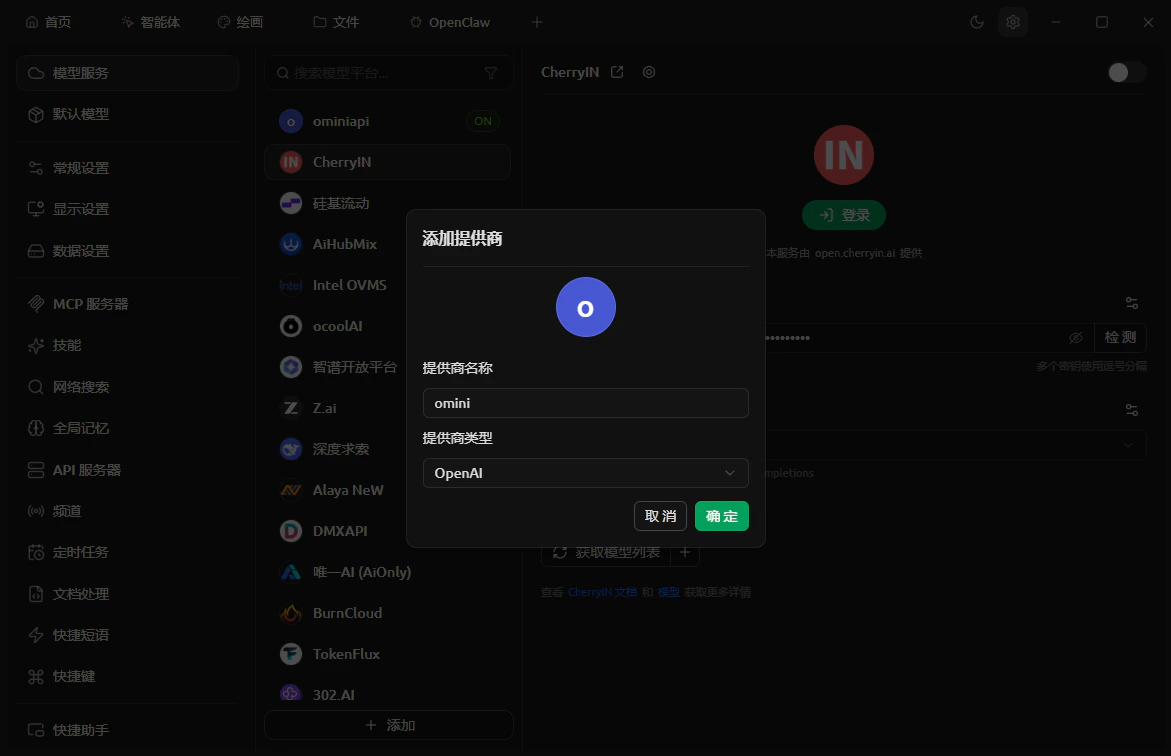The height and width of the screenshot is (756, 1171).
Task: Click the 确定 confirm button
Action: pyautogui.click(x=721, y=516)
